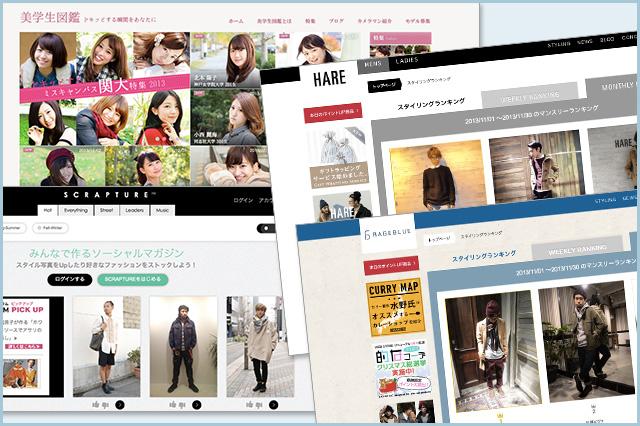Image resolution: width=640 pixels, height=426 pixels.
Task: Click the black ログインする button
Action: click(x=70, y=279)
